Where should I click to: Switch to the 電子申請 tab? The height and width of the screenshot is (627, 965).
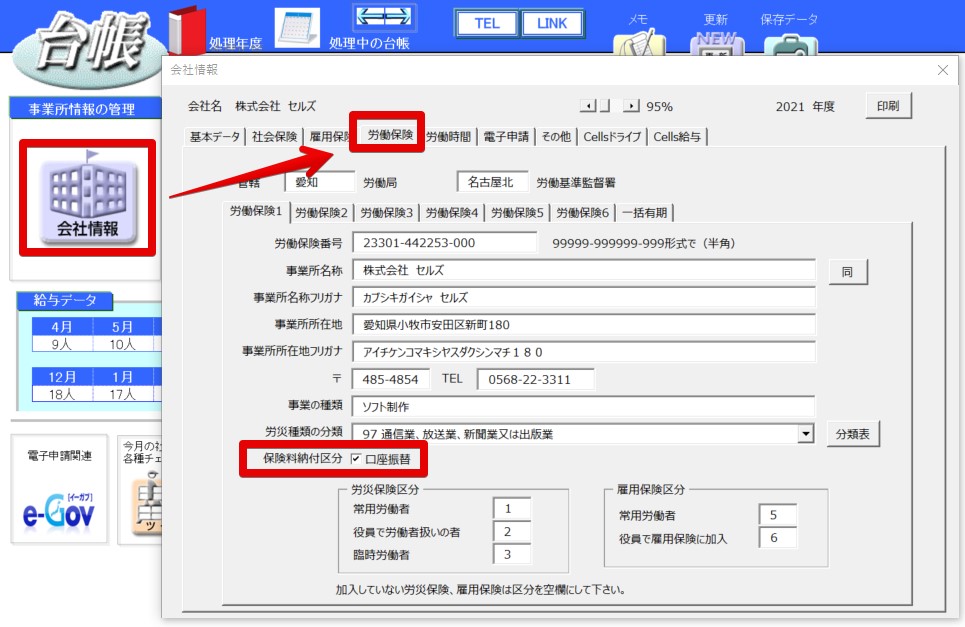click(506, 137)
